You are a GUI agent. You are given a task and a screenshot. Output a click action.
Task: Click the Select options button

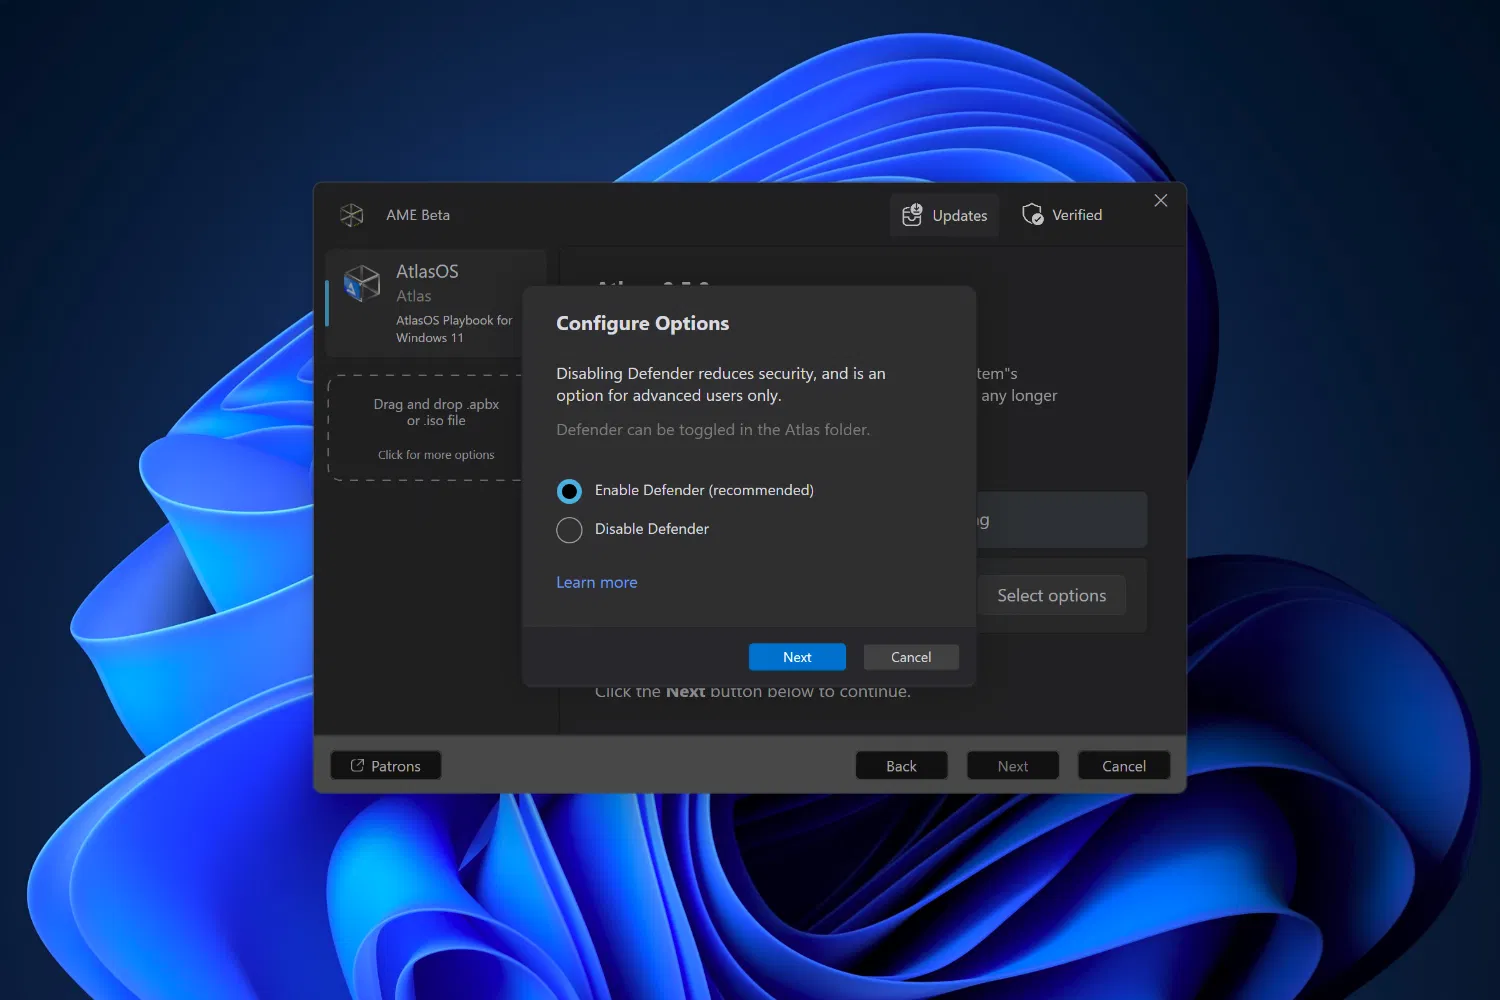click(x=1051, y=595)
